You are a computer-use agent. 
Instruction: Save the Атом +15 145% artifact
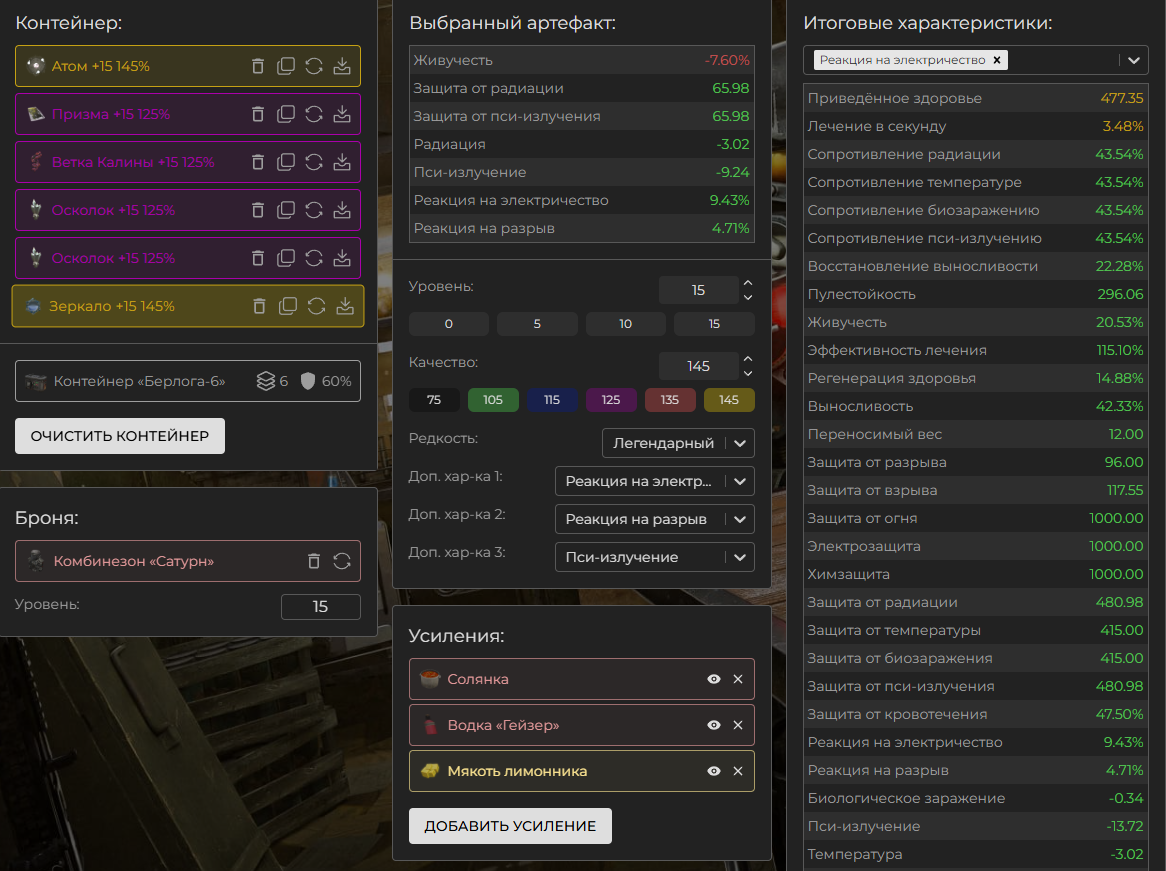pos(342,66)
